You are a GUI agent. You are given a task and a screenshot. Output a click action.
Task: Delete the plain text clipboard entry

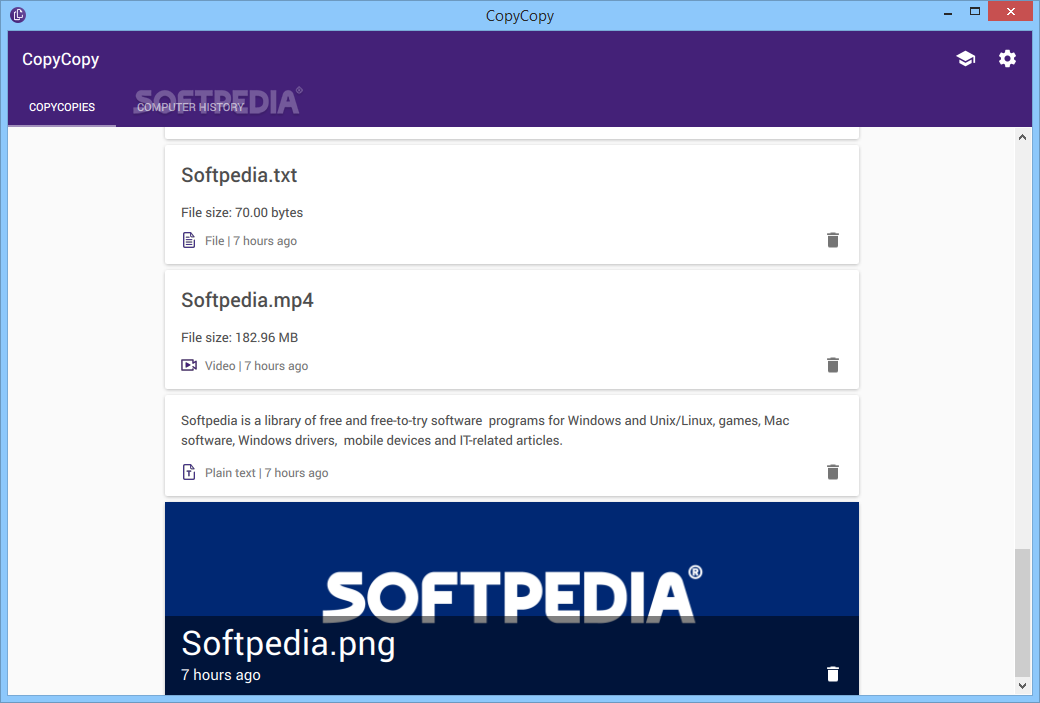pos(832,472)
